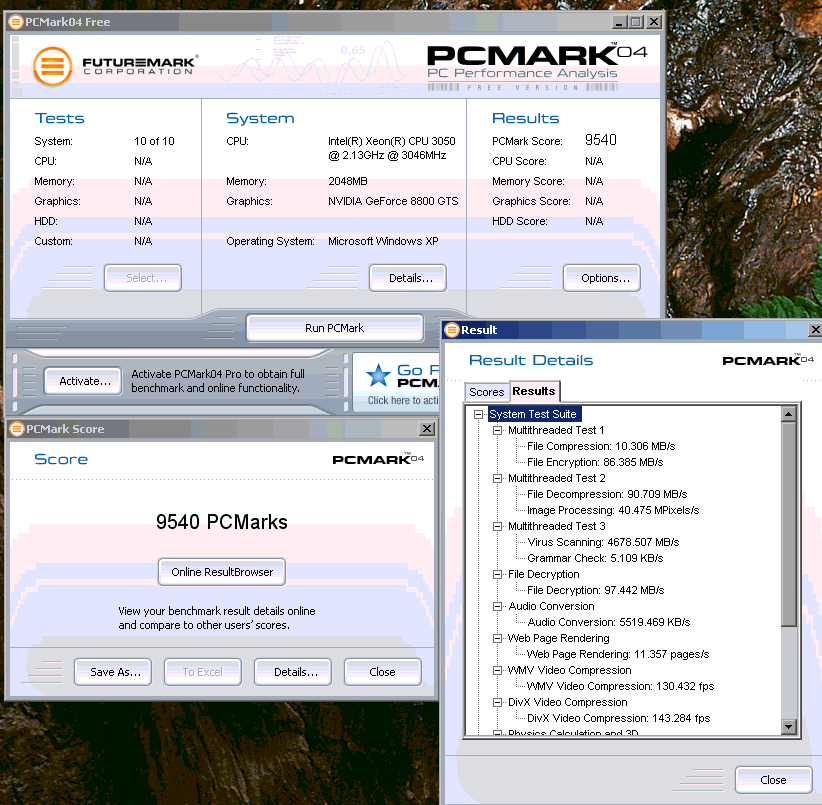Collapse the Web Page Rendering group
Screen dimensions: 822x805
point(497,638)
